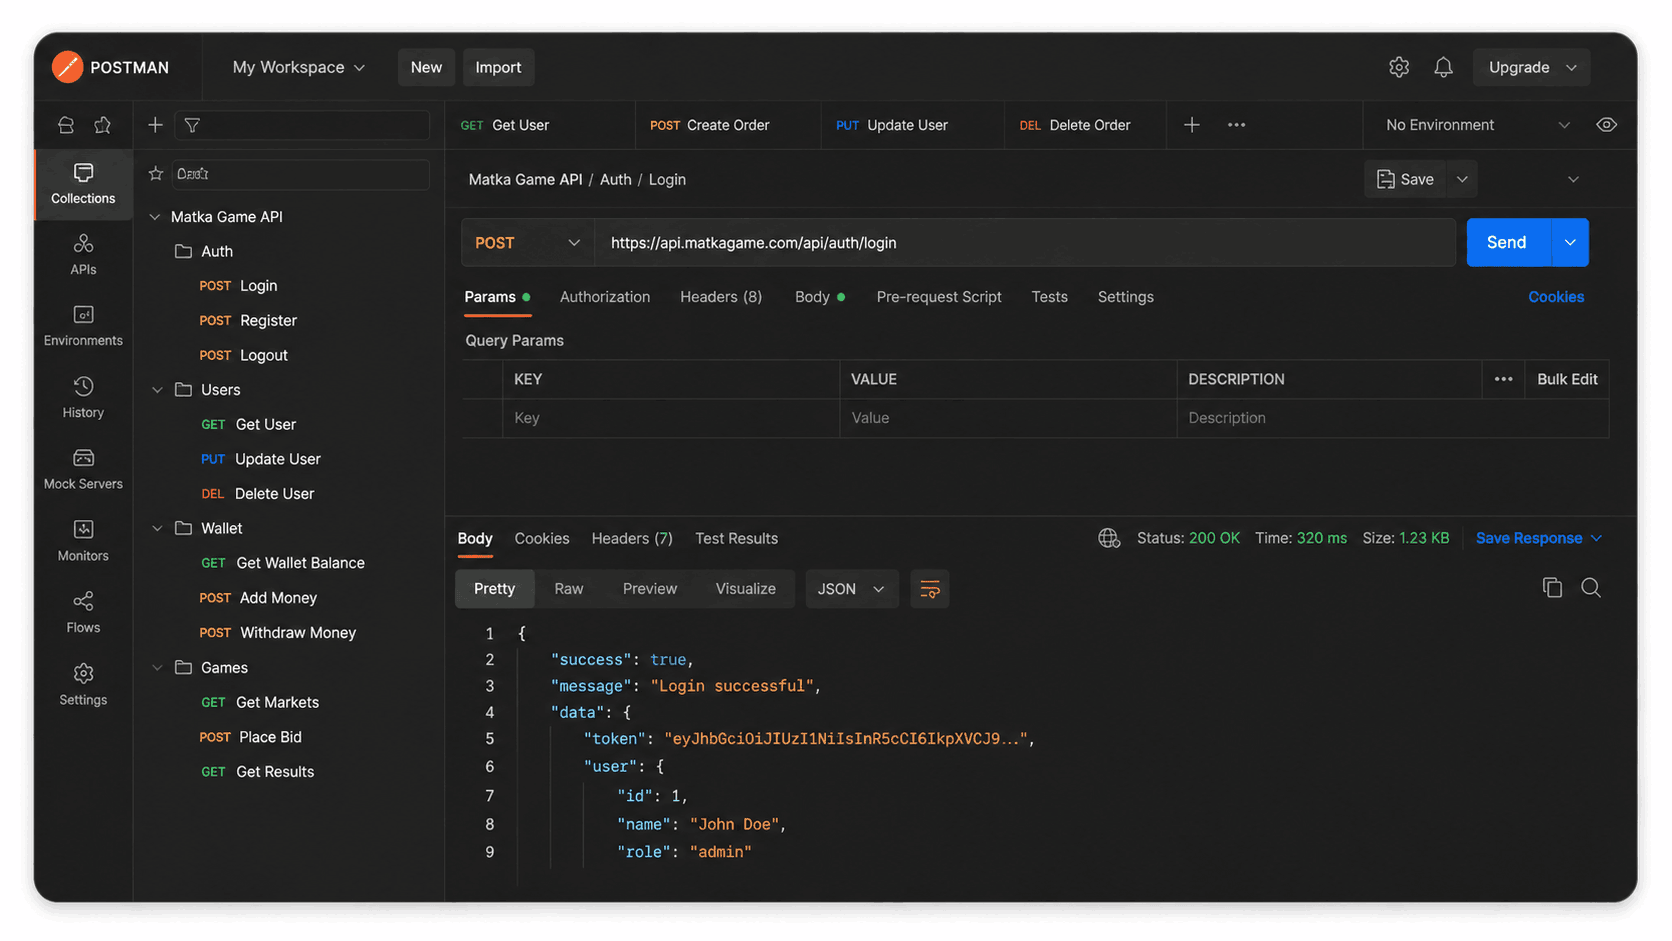Open the JSON format dropdown

point(851,589)
